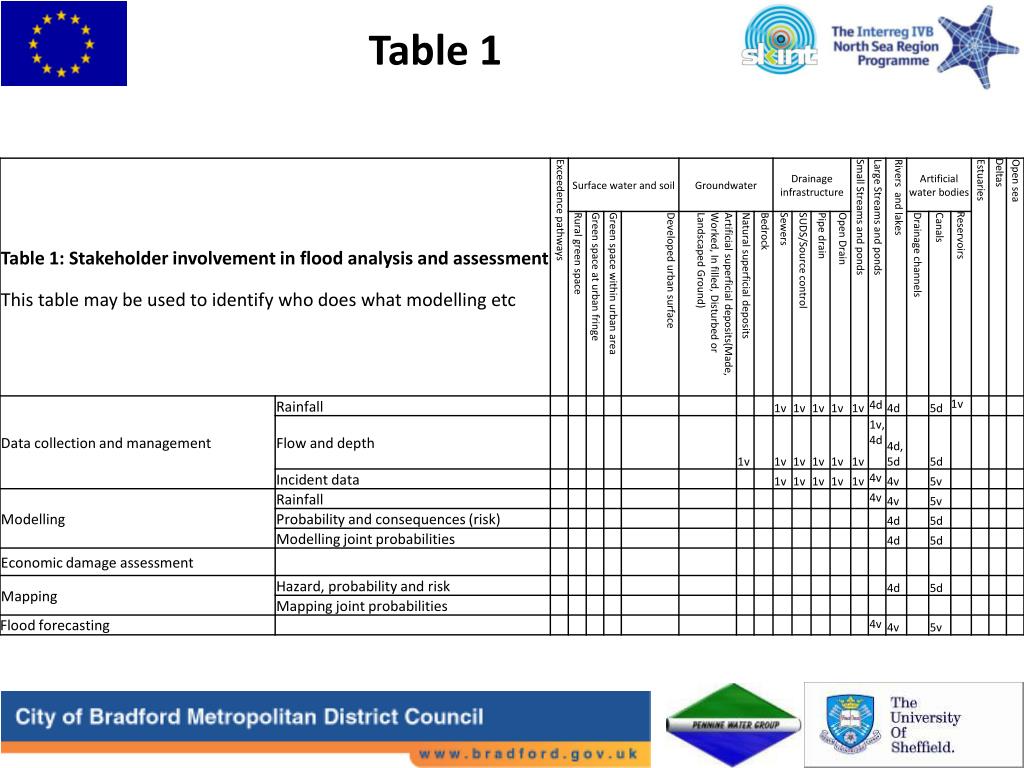Click 'Large Streams and ponds' column header

pos(877,217)
